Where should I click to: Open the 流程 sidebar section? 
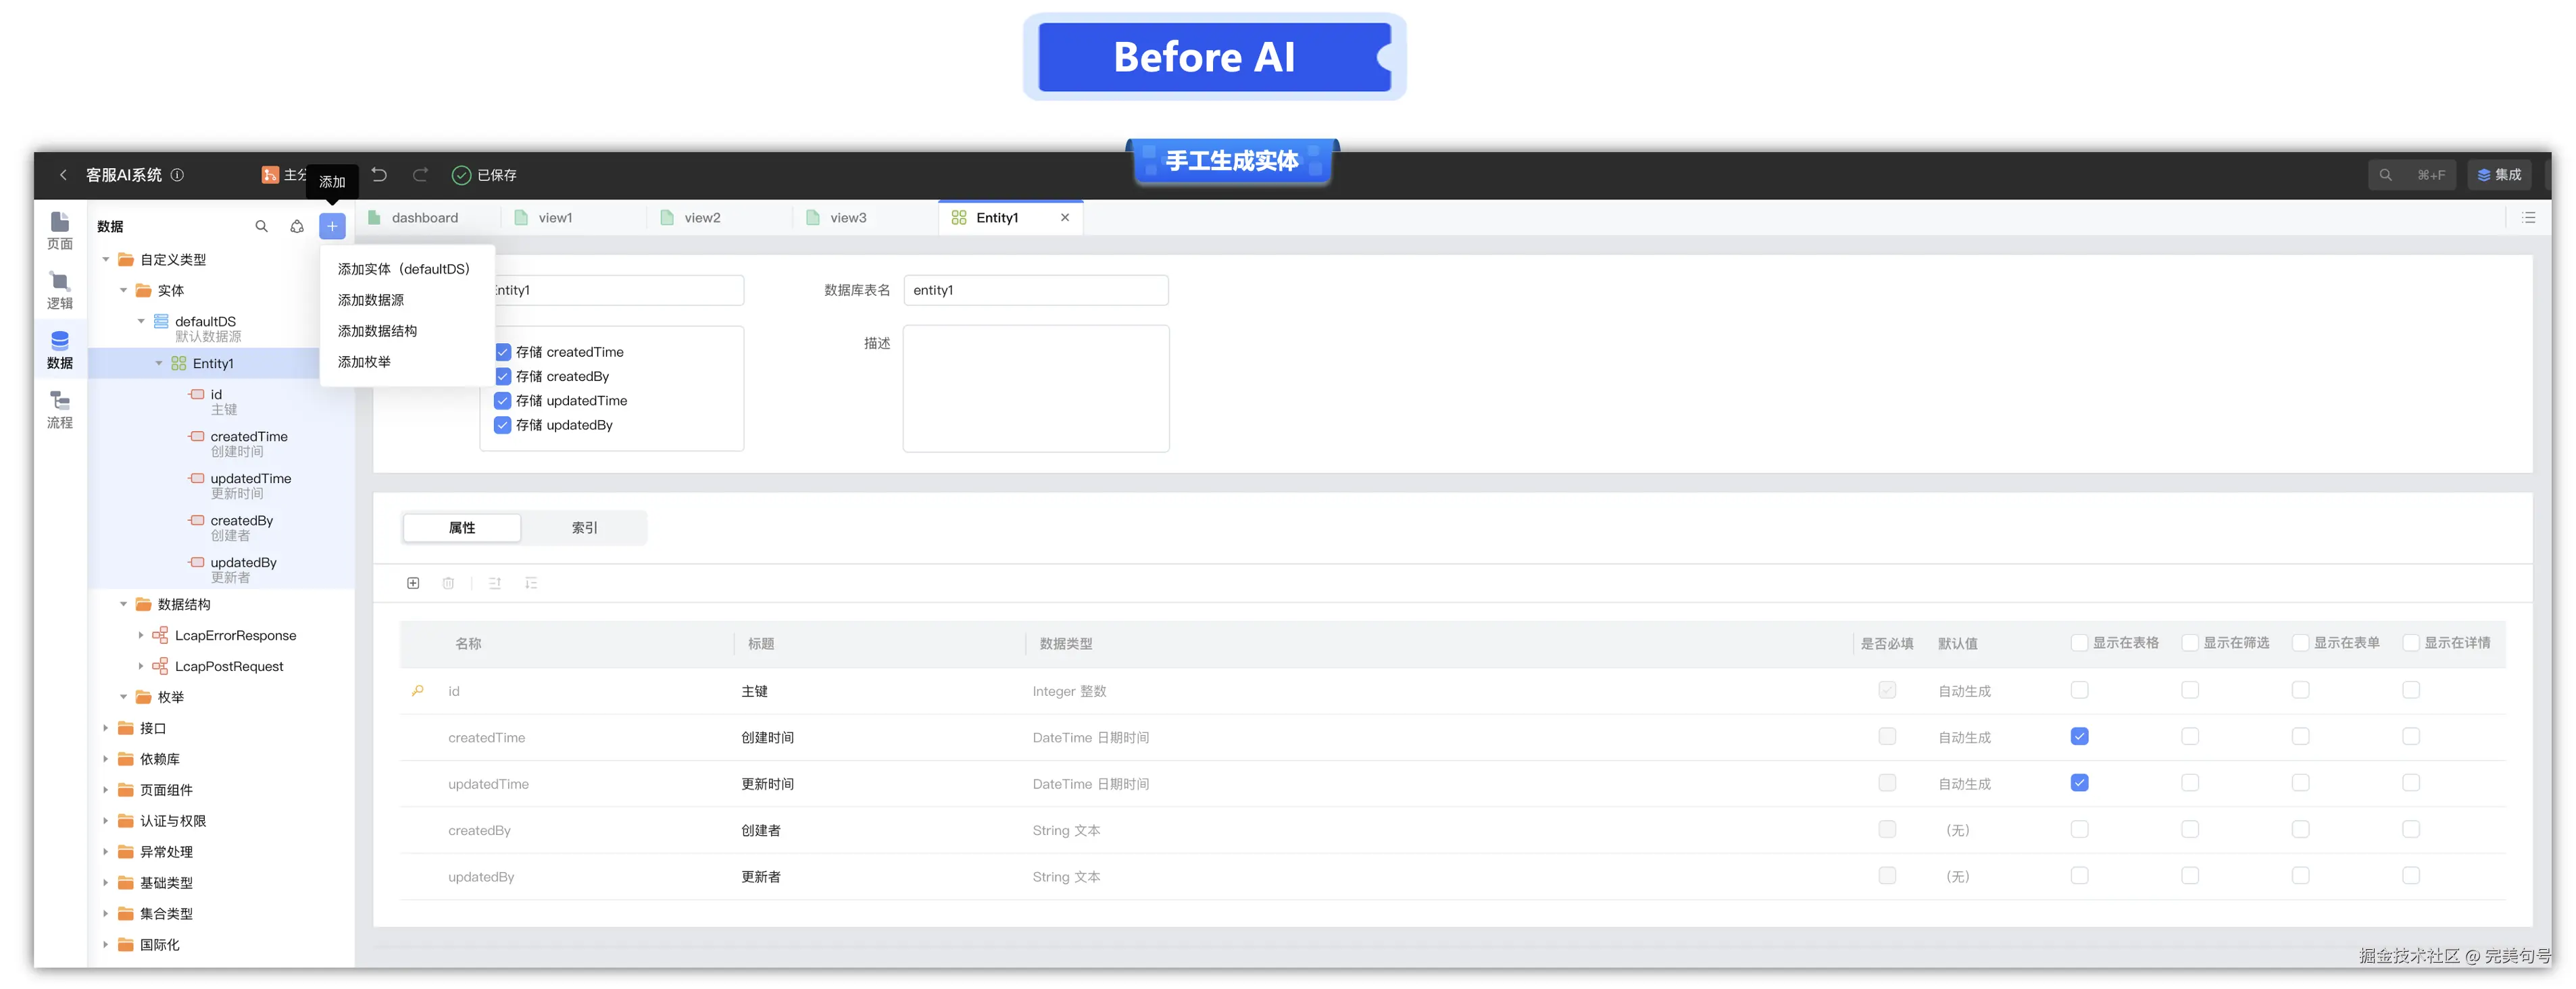(x=60, y=410)
